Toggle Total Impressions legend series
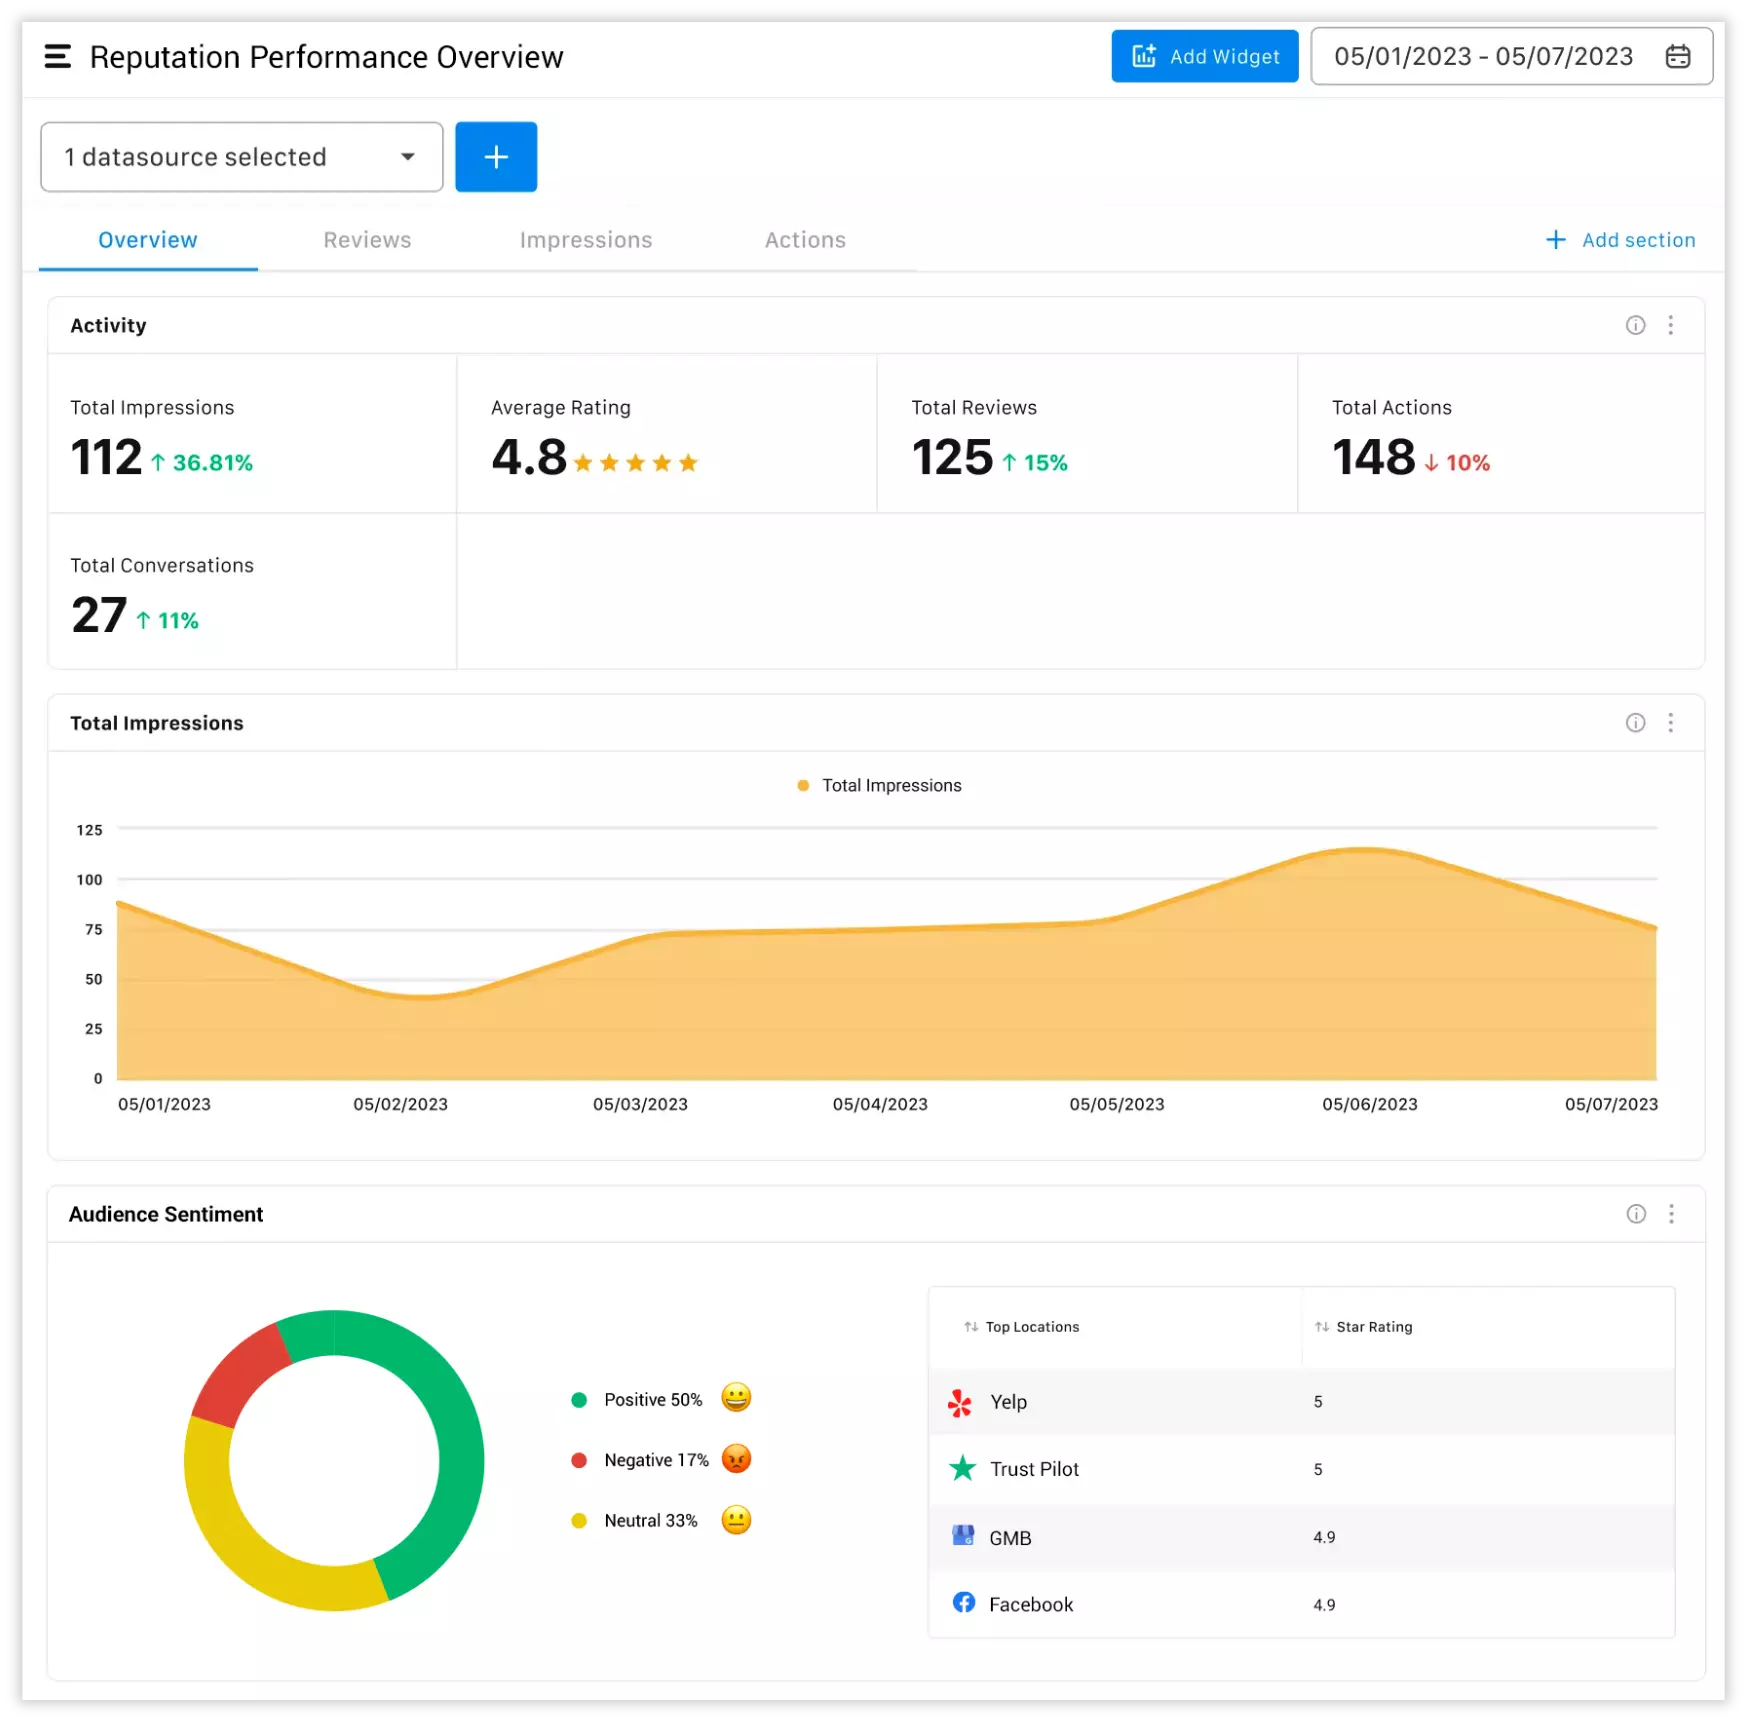This screenshot has height=1722, width=1747. click(x=879, y=786)
